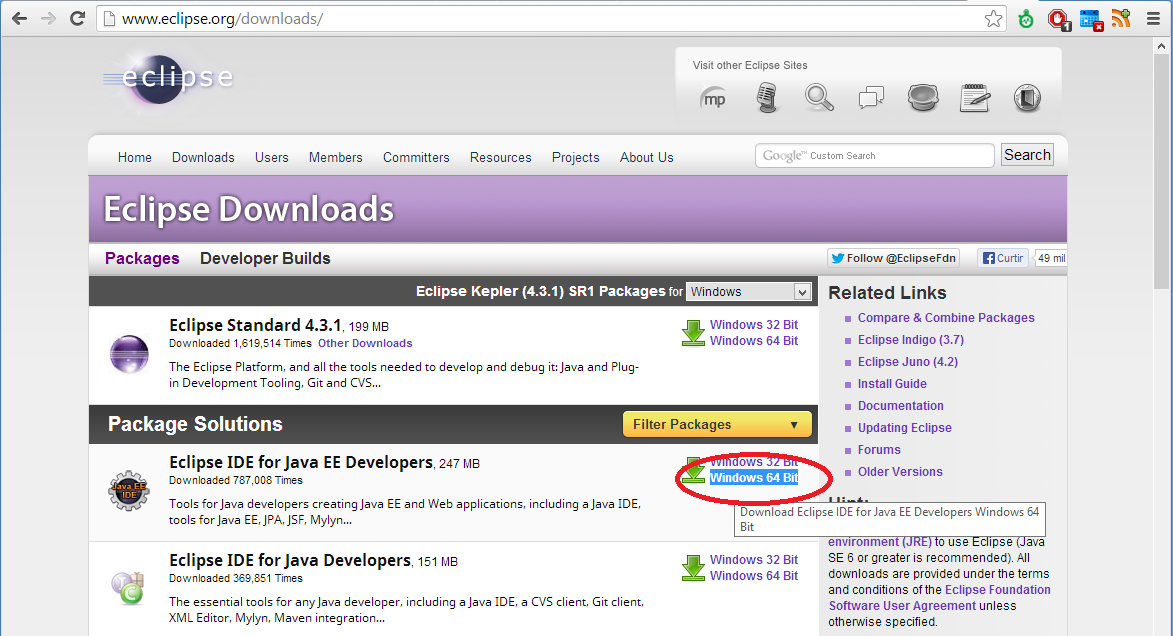Open Other Downloads link for Eclipse Standard

pyautogui.click(x=365, y=343)
